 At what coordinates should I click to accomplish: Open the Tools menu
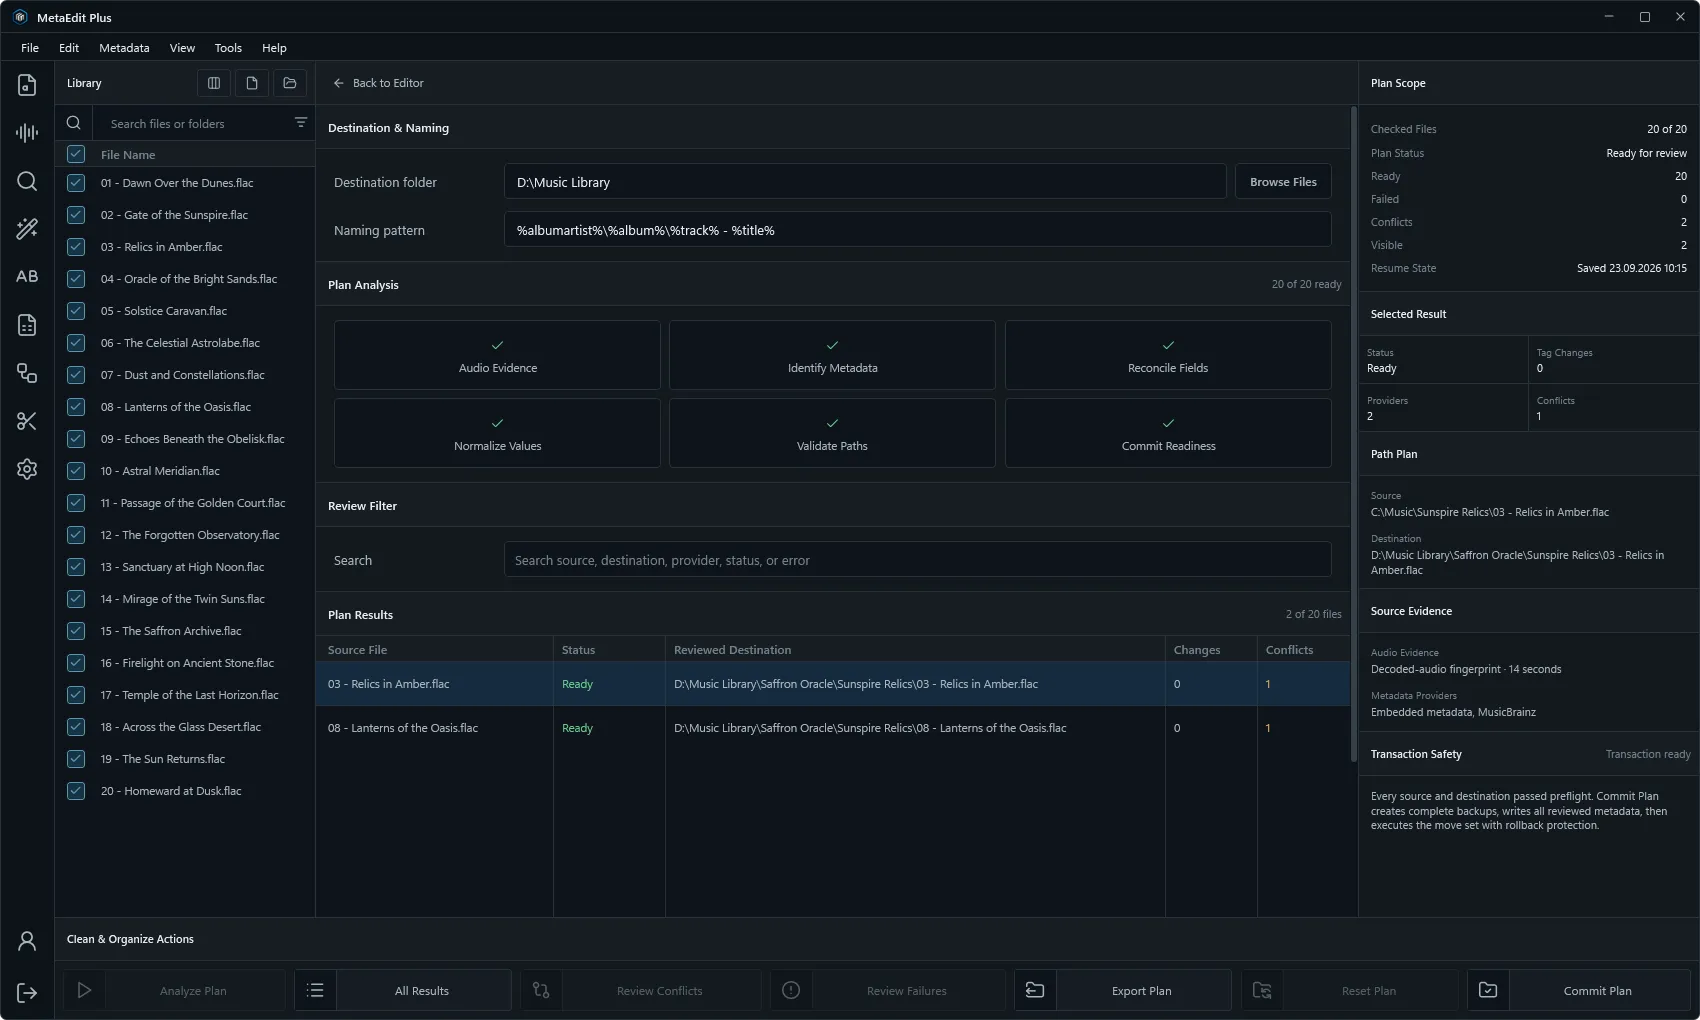click(228, 47)
